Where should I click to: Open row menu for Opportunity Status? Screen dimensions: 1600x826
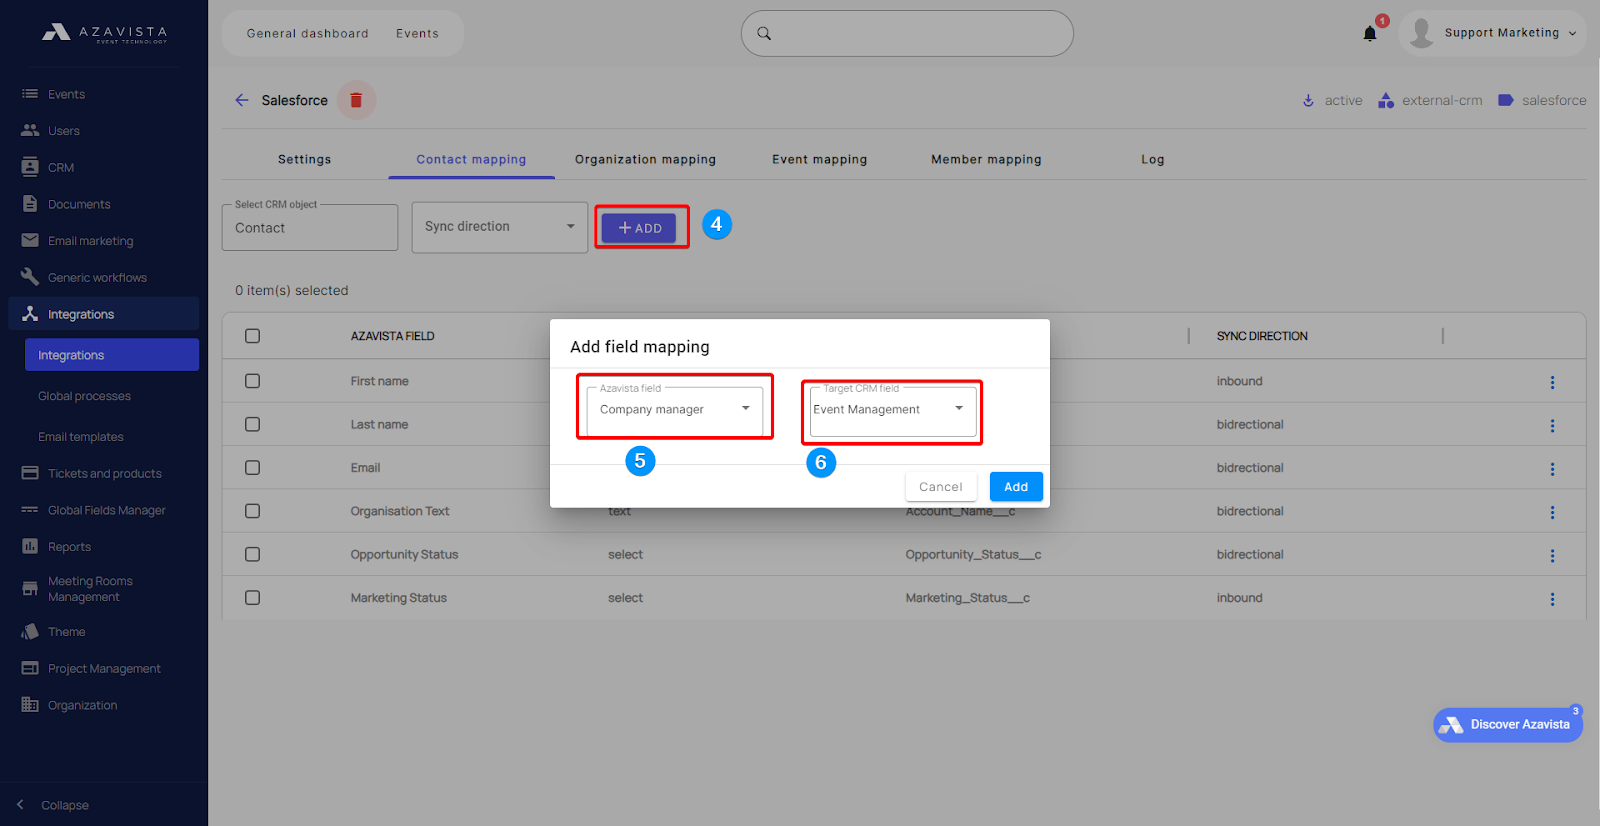(1552, 555)
